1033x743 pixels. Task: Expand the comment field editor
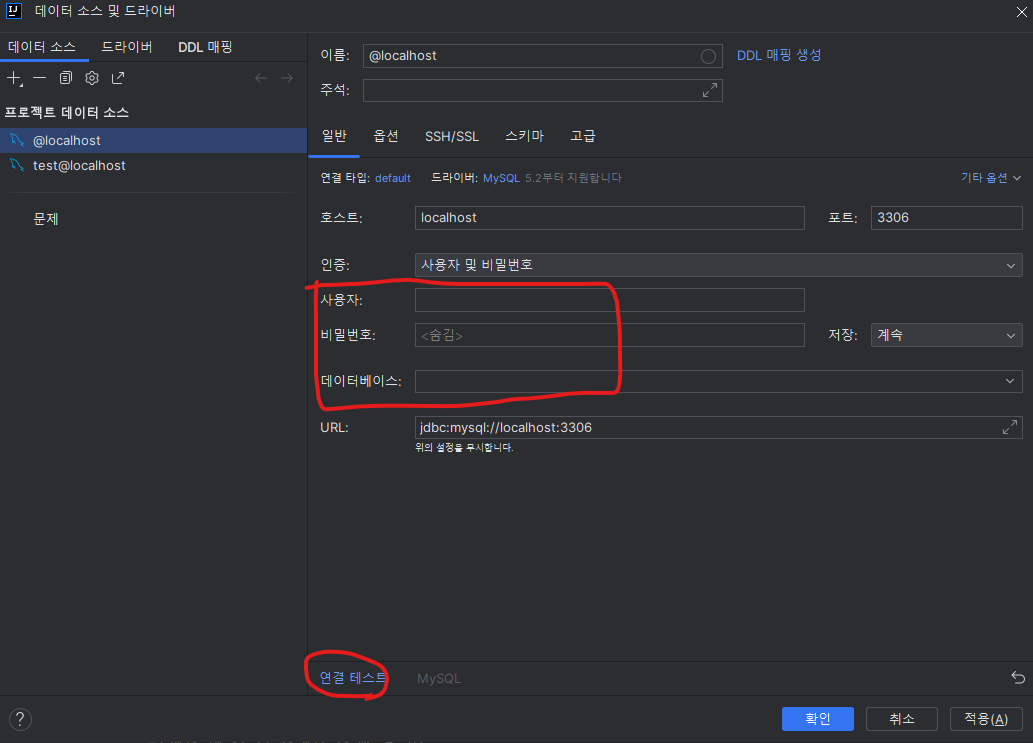(710, 90)
